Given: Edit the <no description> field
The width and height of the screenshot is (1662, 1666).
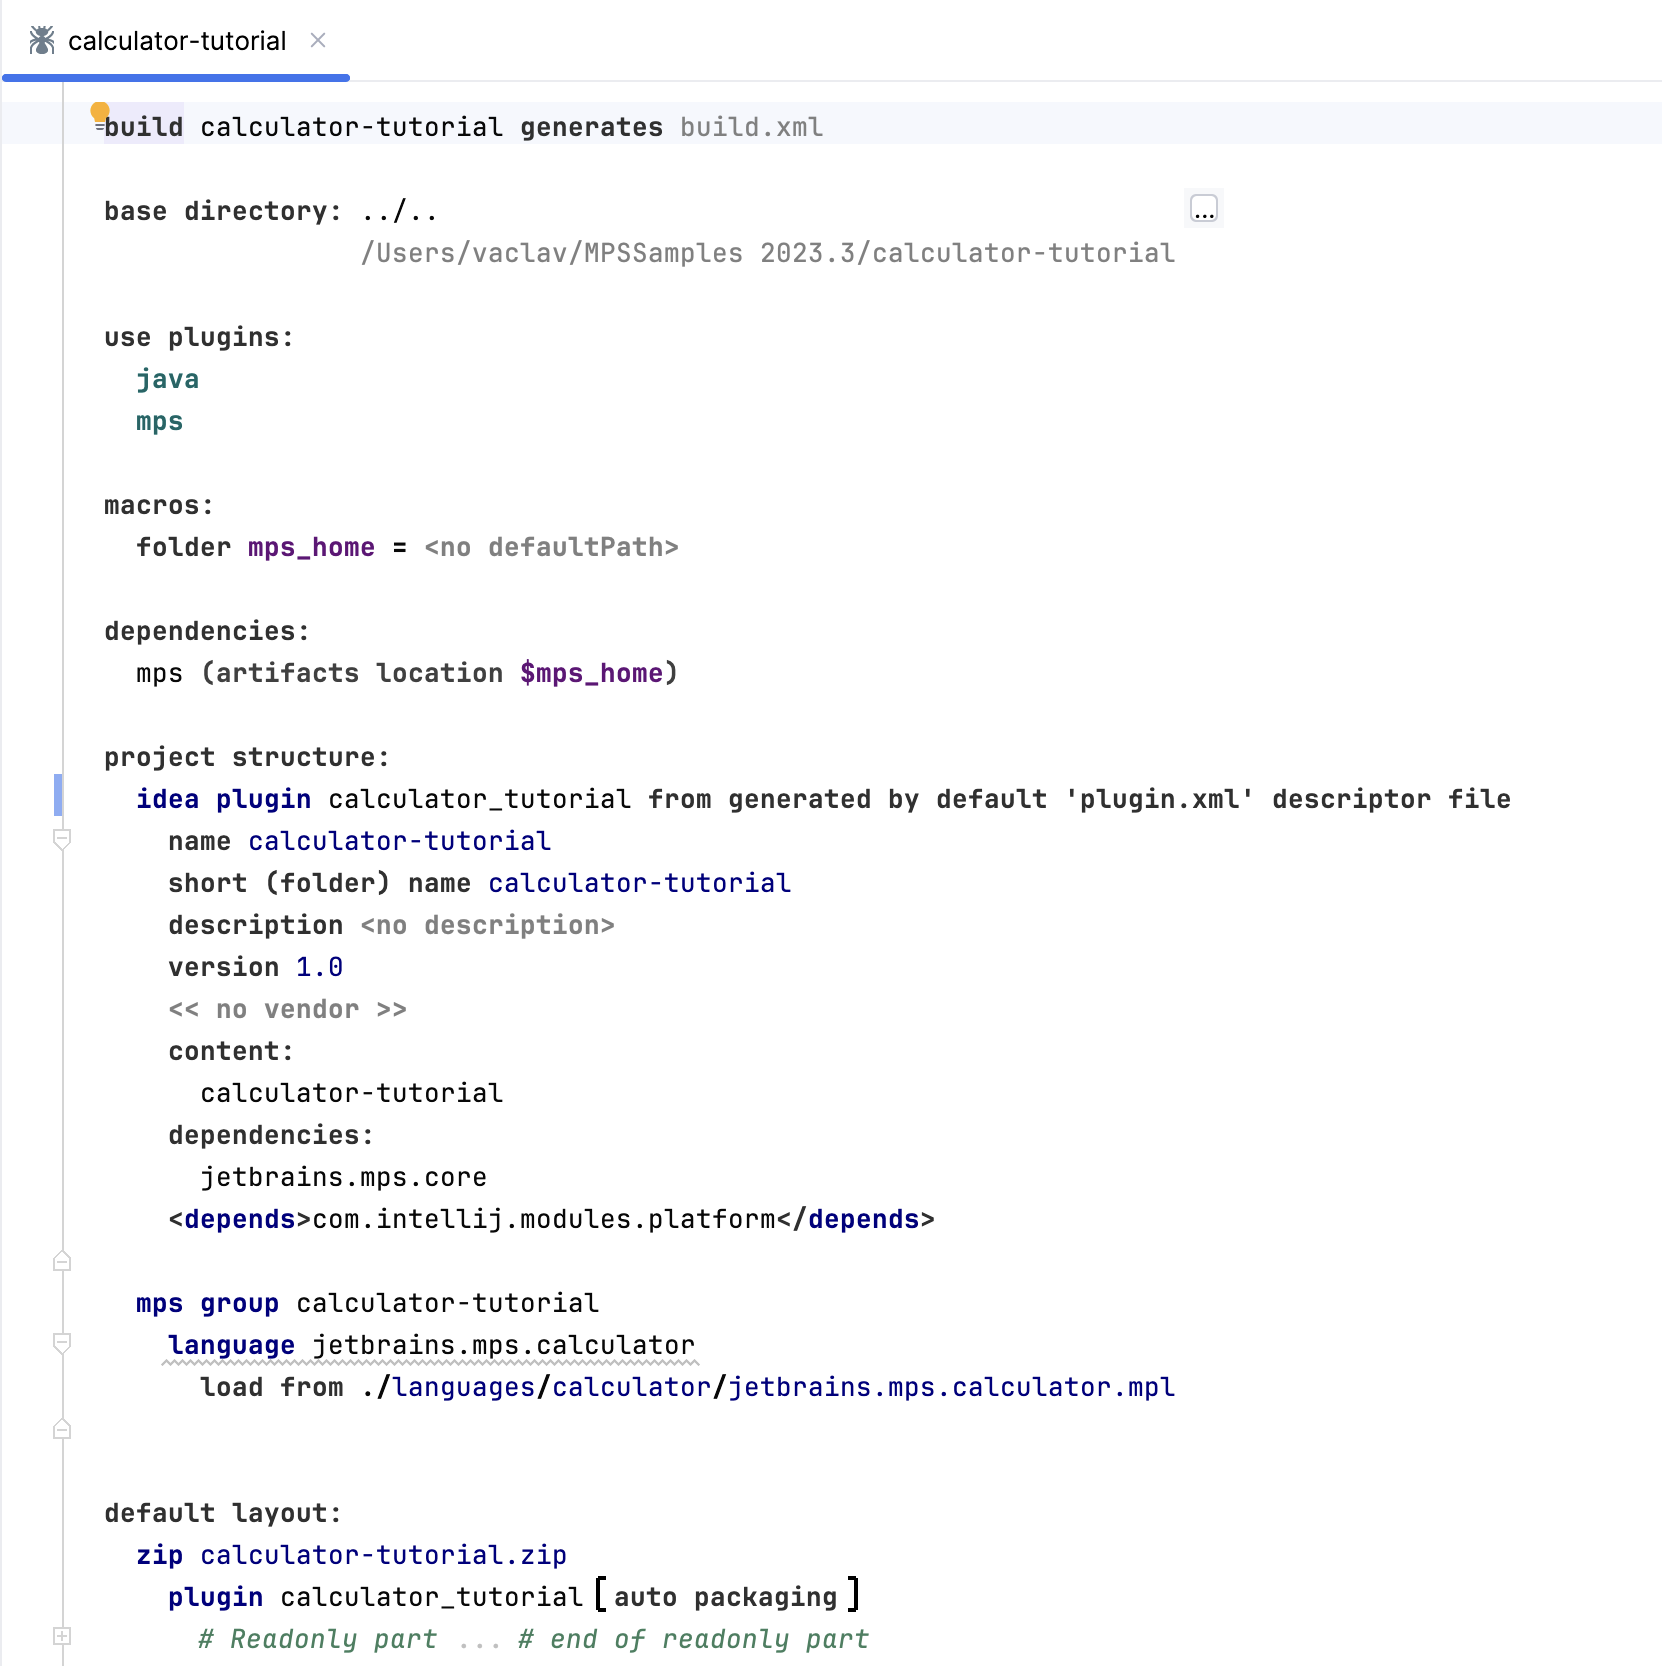Looking at the screenshot, I should point(486,925).
